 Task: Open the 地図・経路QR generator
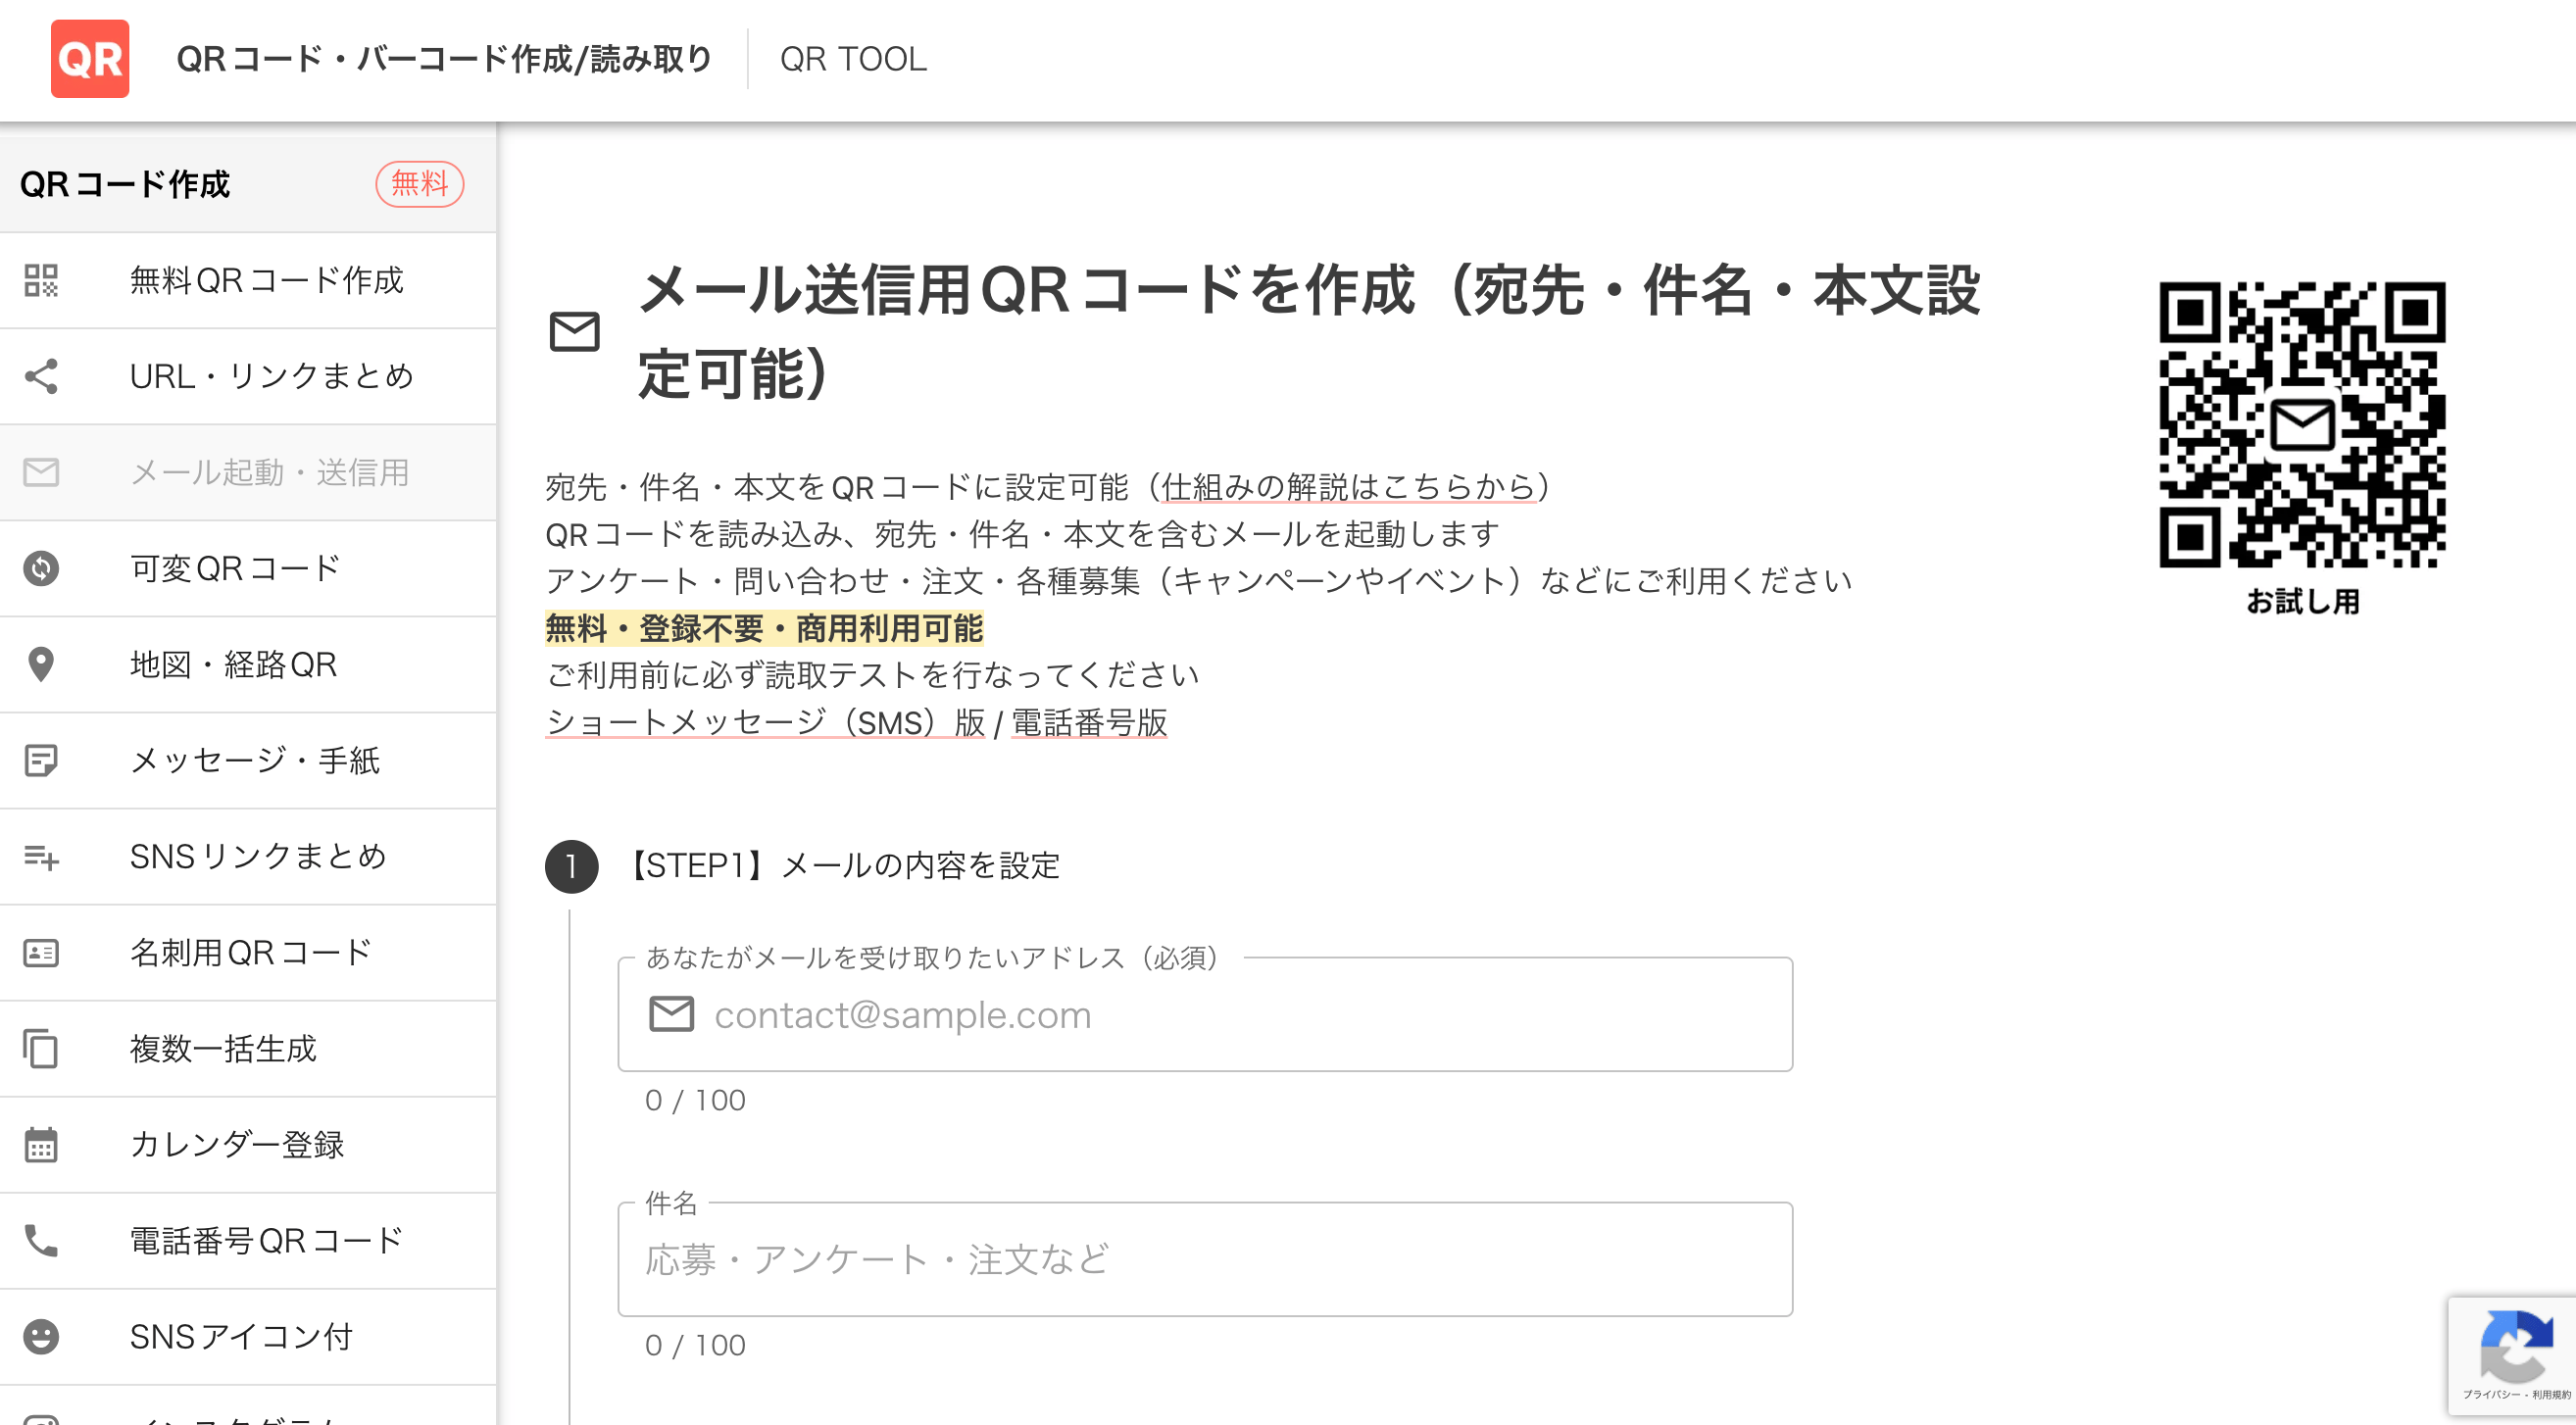(232, 664)
